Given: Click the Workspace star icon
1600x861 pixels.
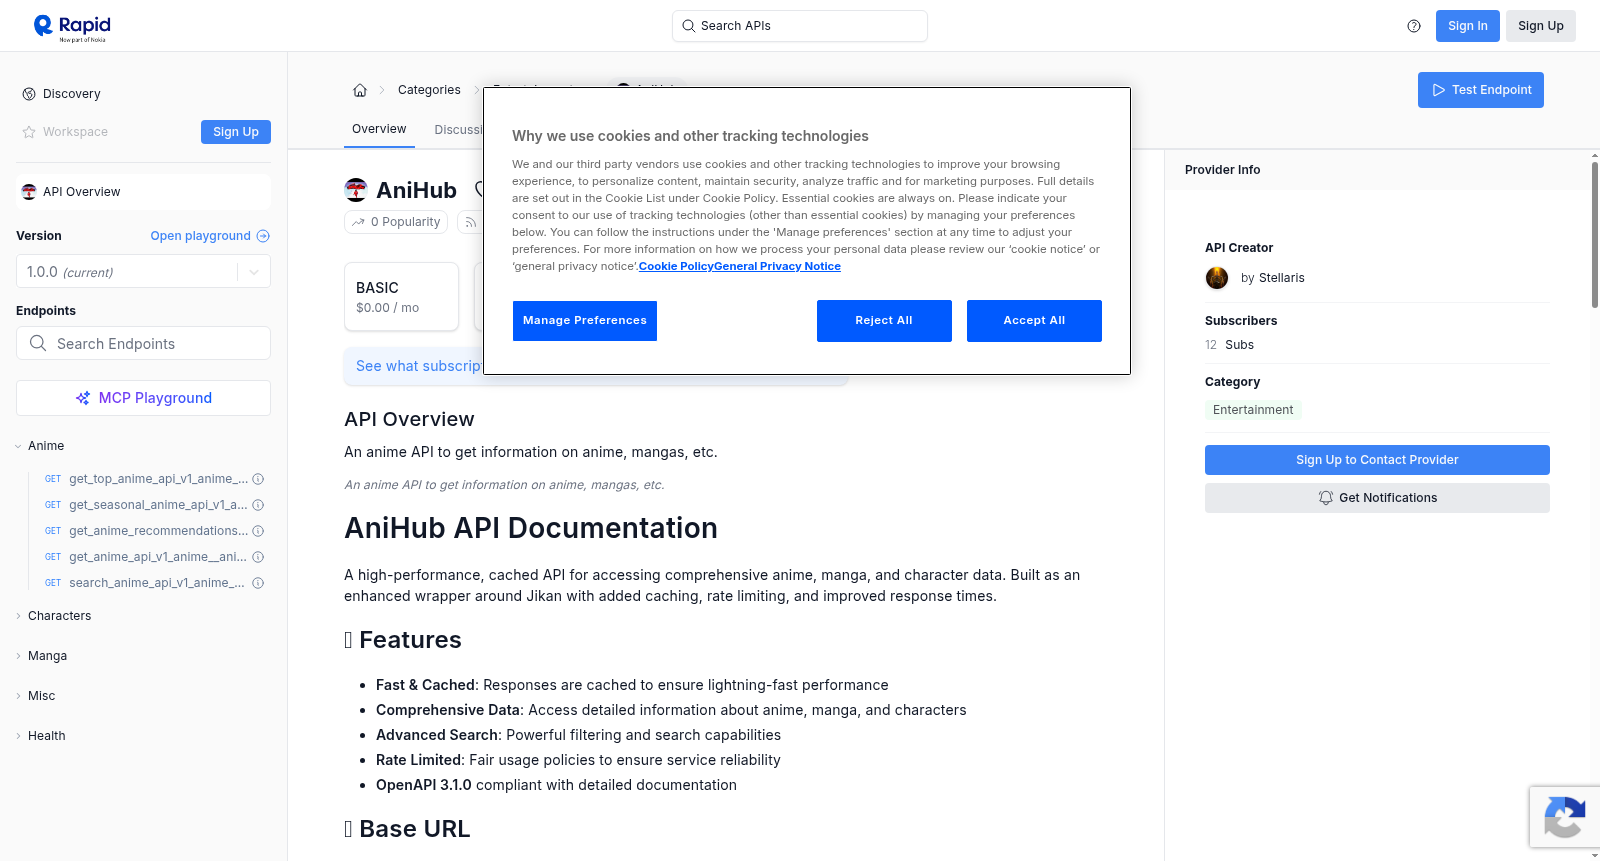Looking at the screenshot, I should (29, 132).
